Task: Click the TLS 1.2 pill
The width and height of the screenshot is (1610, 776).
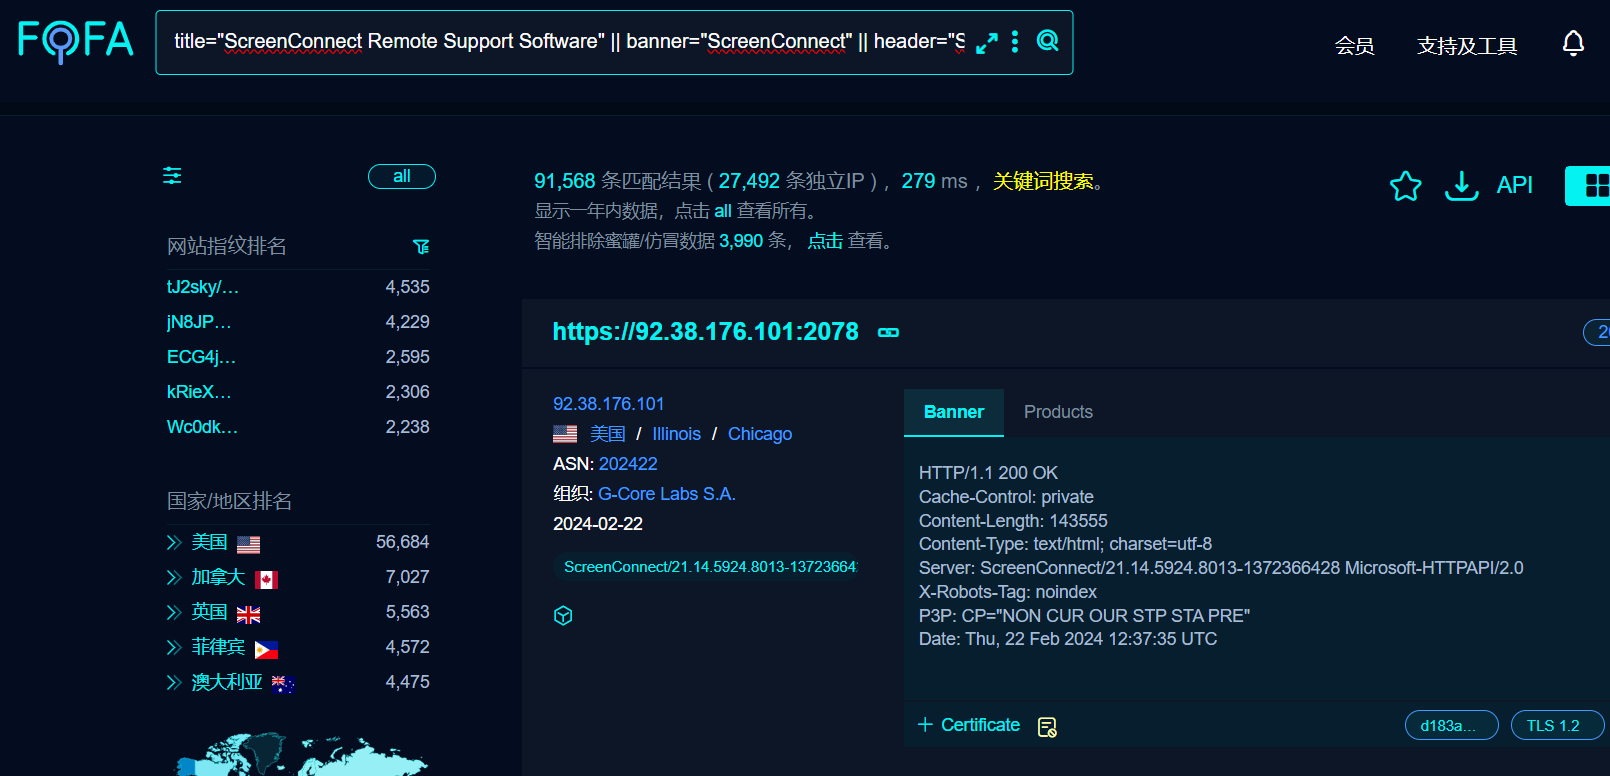Action: click(x=1558, y=726)
